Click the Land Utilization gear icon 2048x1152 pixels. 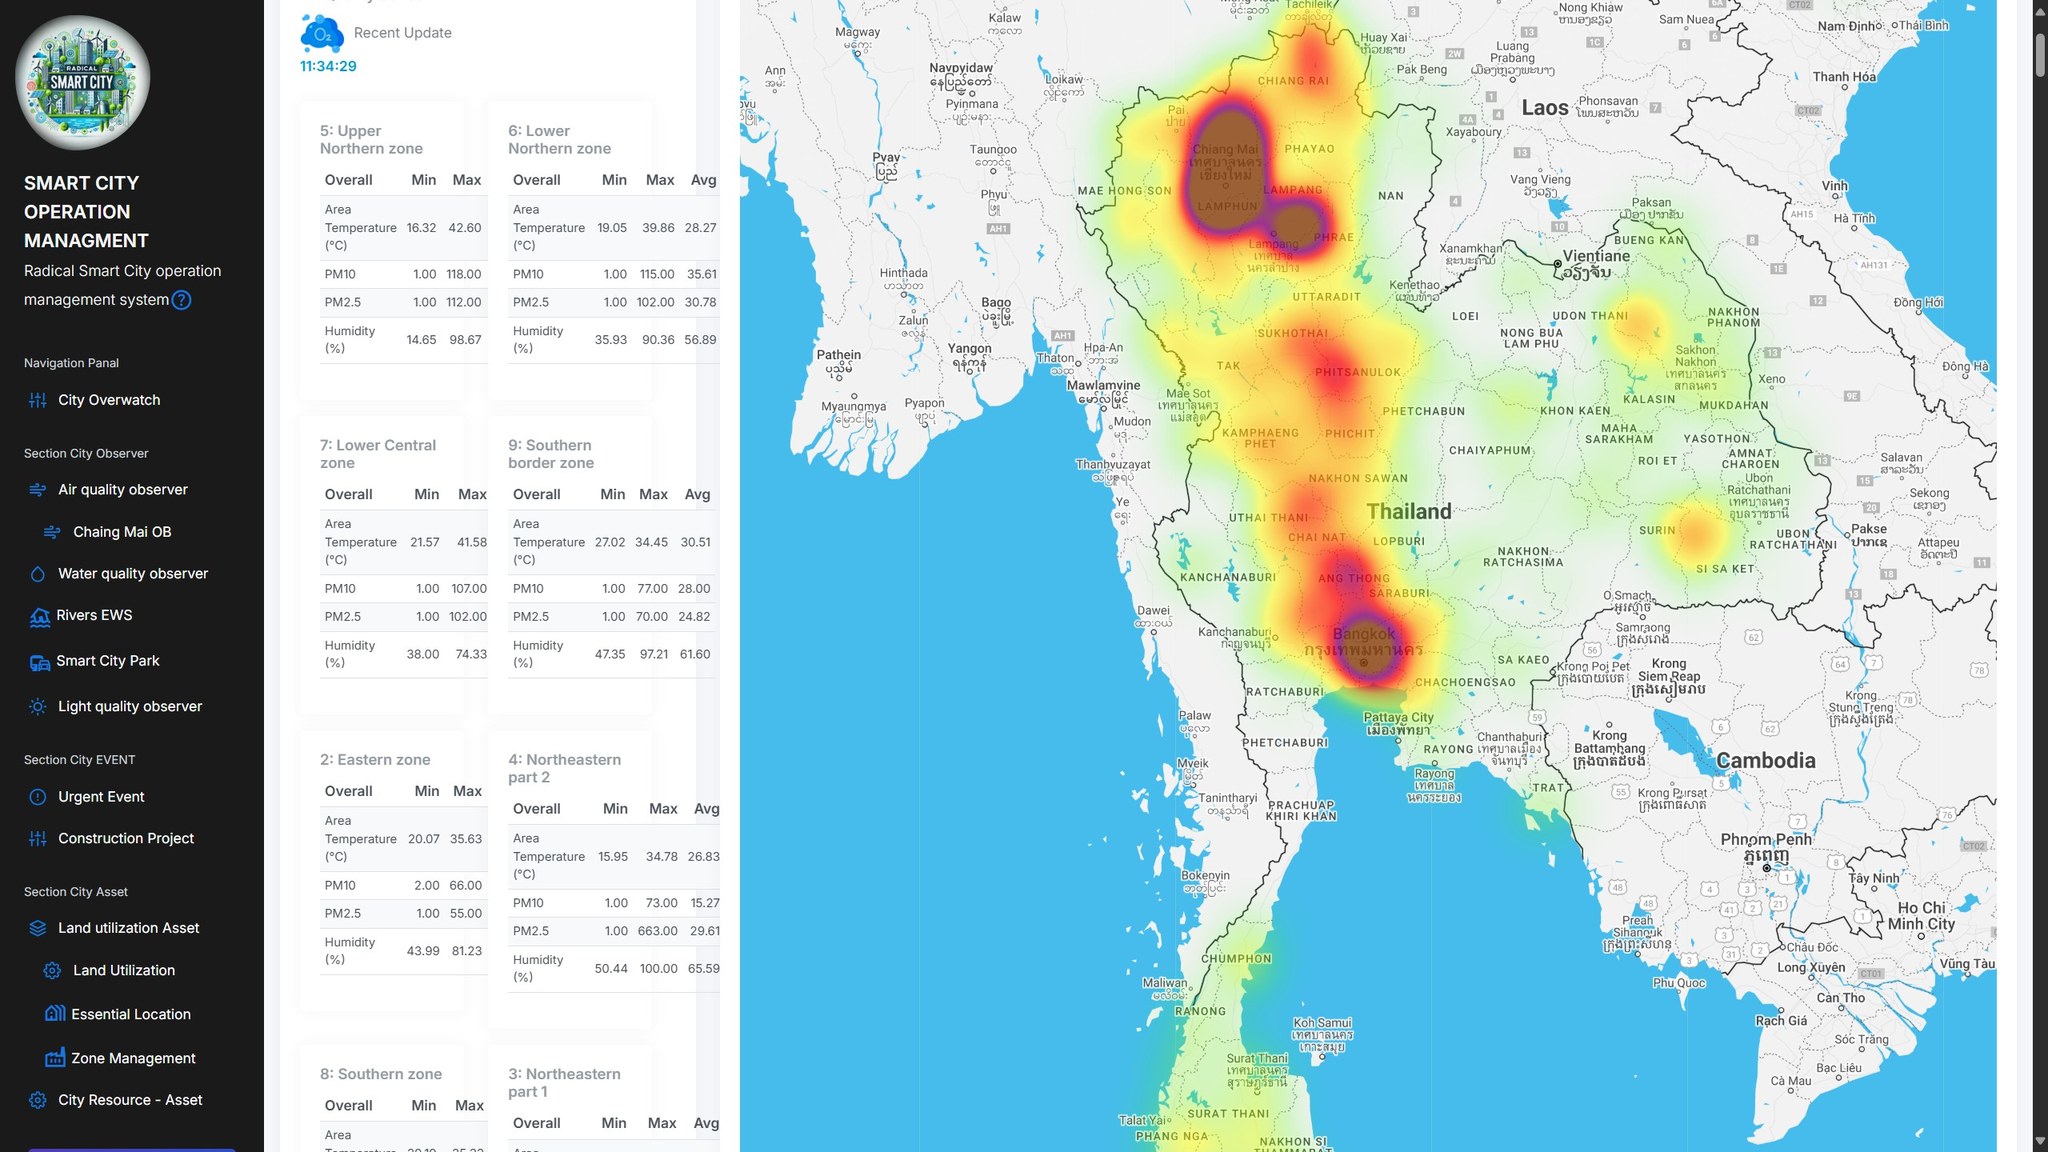(53, 971)
